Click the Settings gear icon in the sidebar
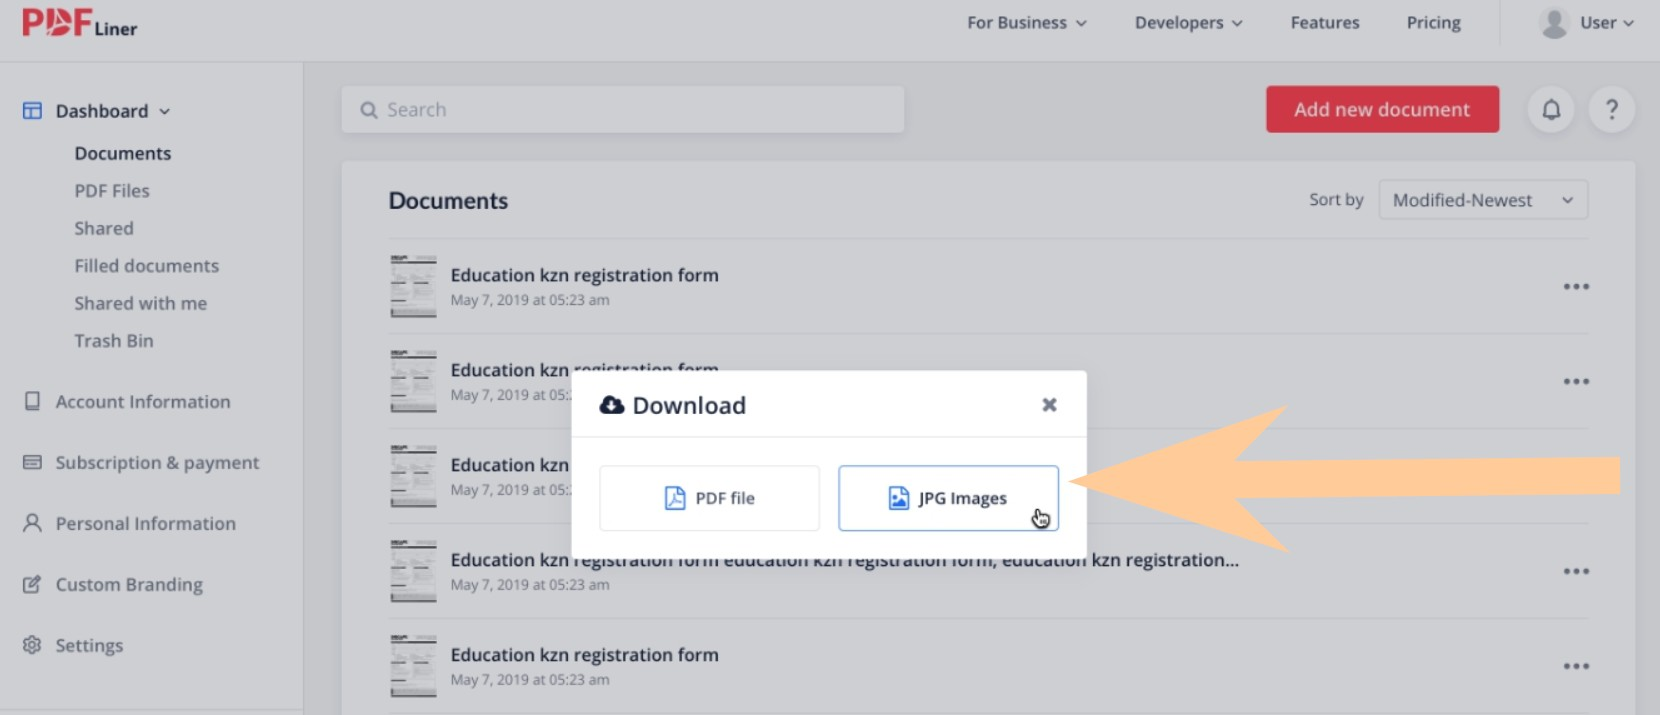 pyautogui.click(x=32, y=645)
